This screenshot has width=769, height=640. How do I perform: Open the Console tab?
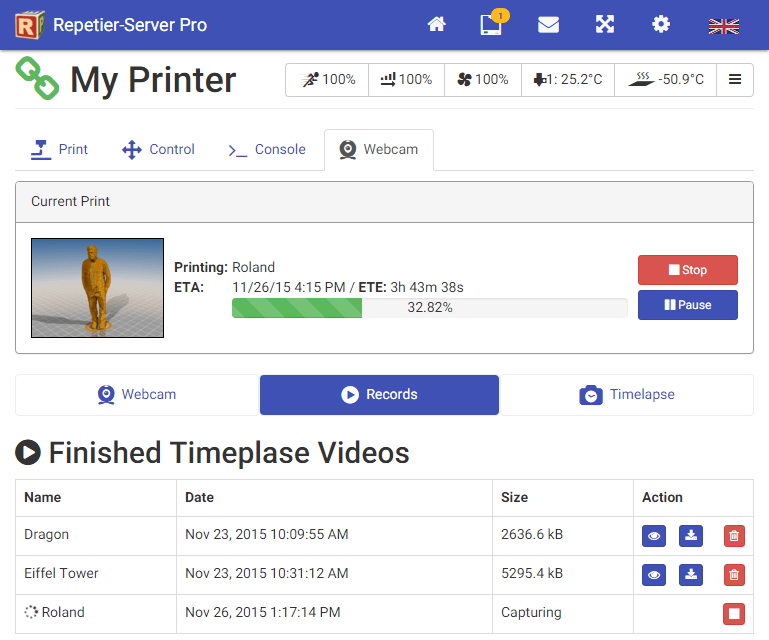coord(266,150)
